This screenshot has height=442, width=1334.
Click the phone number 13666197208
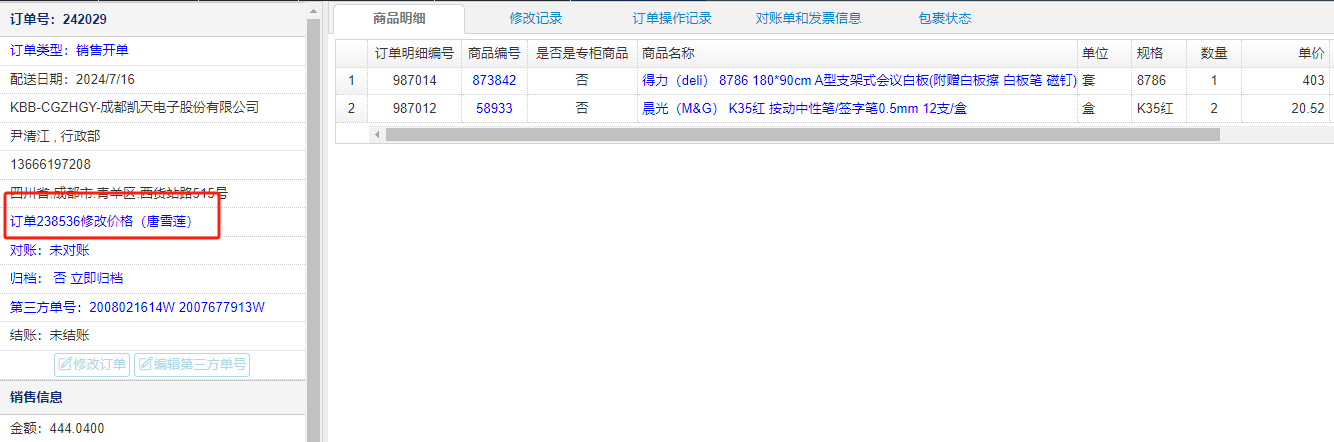(50, 164)
